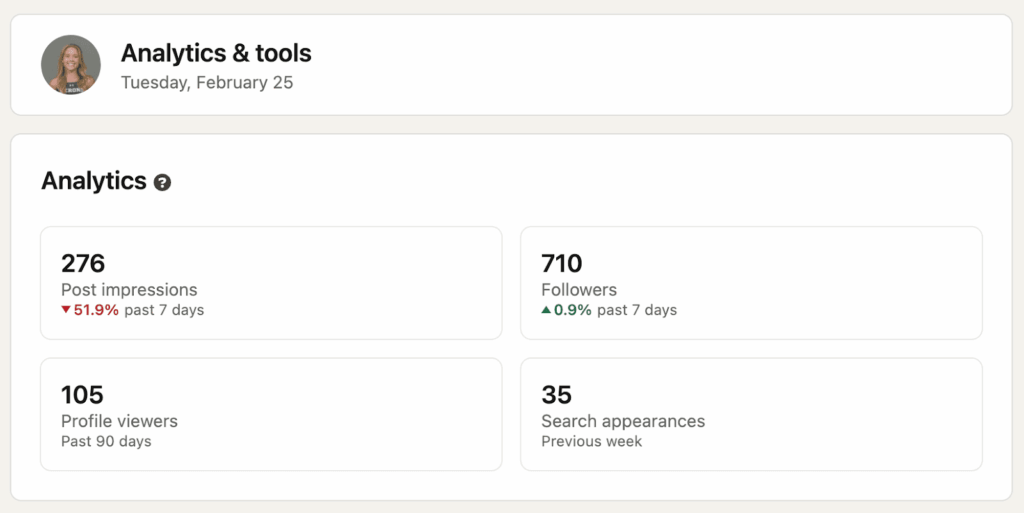Screen dimensions: 1024x513
Task: Select the "Followers" label
Action: [x=579, y=290]
